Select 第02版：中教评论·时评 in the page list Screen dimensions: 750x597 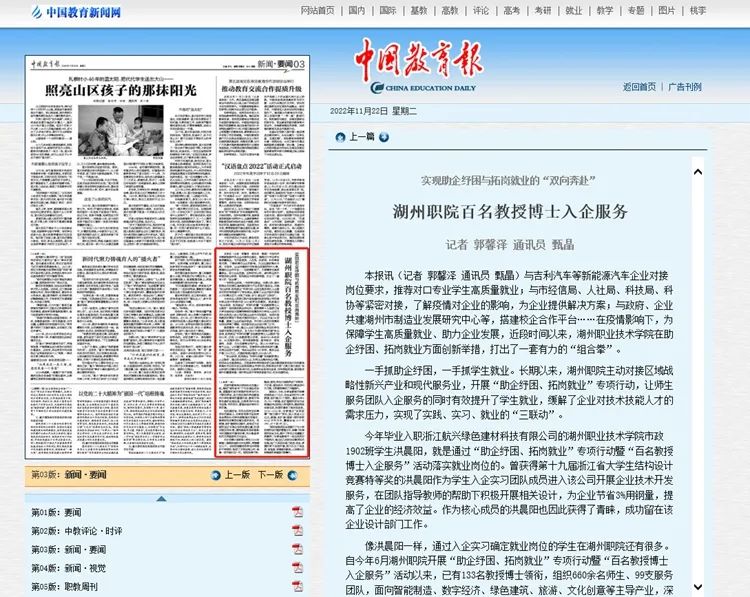tap(76, 531)
